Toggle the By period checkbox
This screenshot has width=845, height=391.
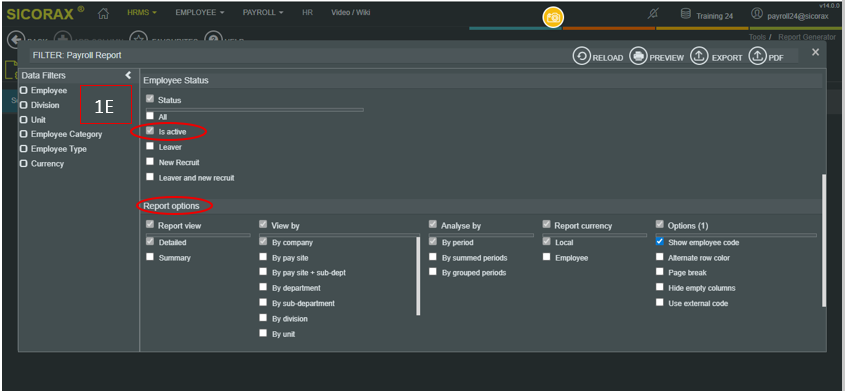433,242
